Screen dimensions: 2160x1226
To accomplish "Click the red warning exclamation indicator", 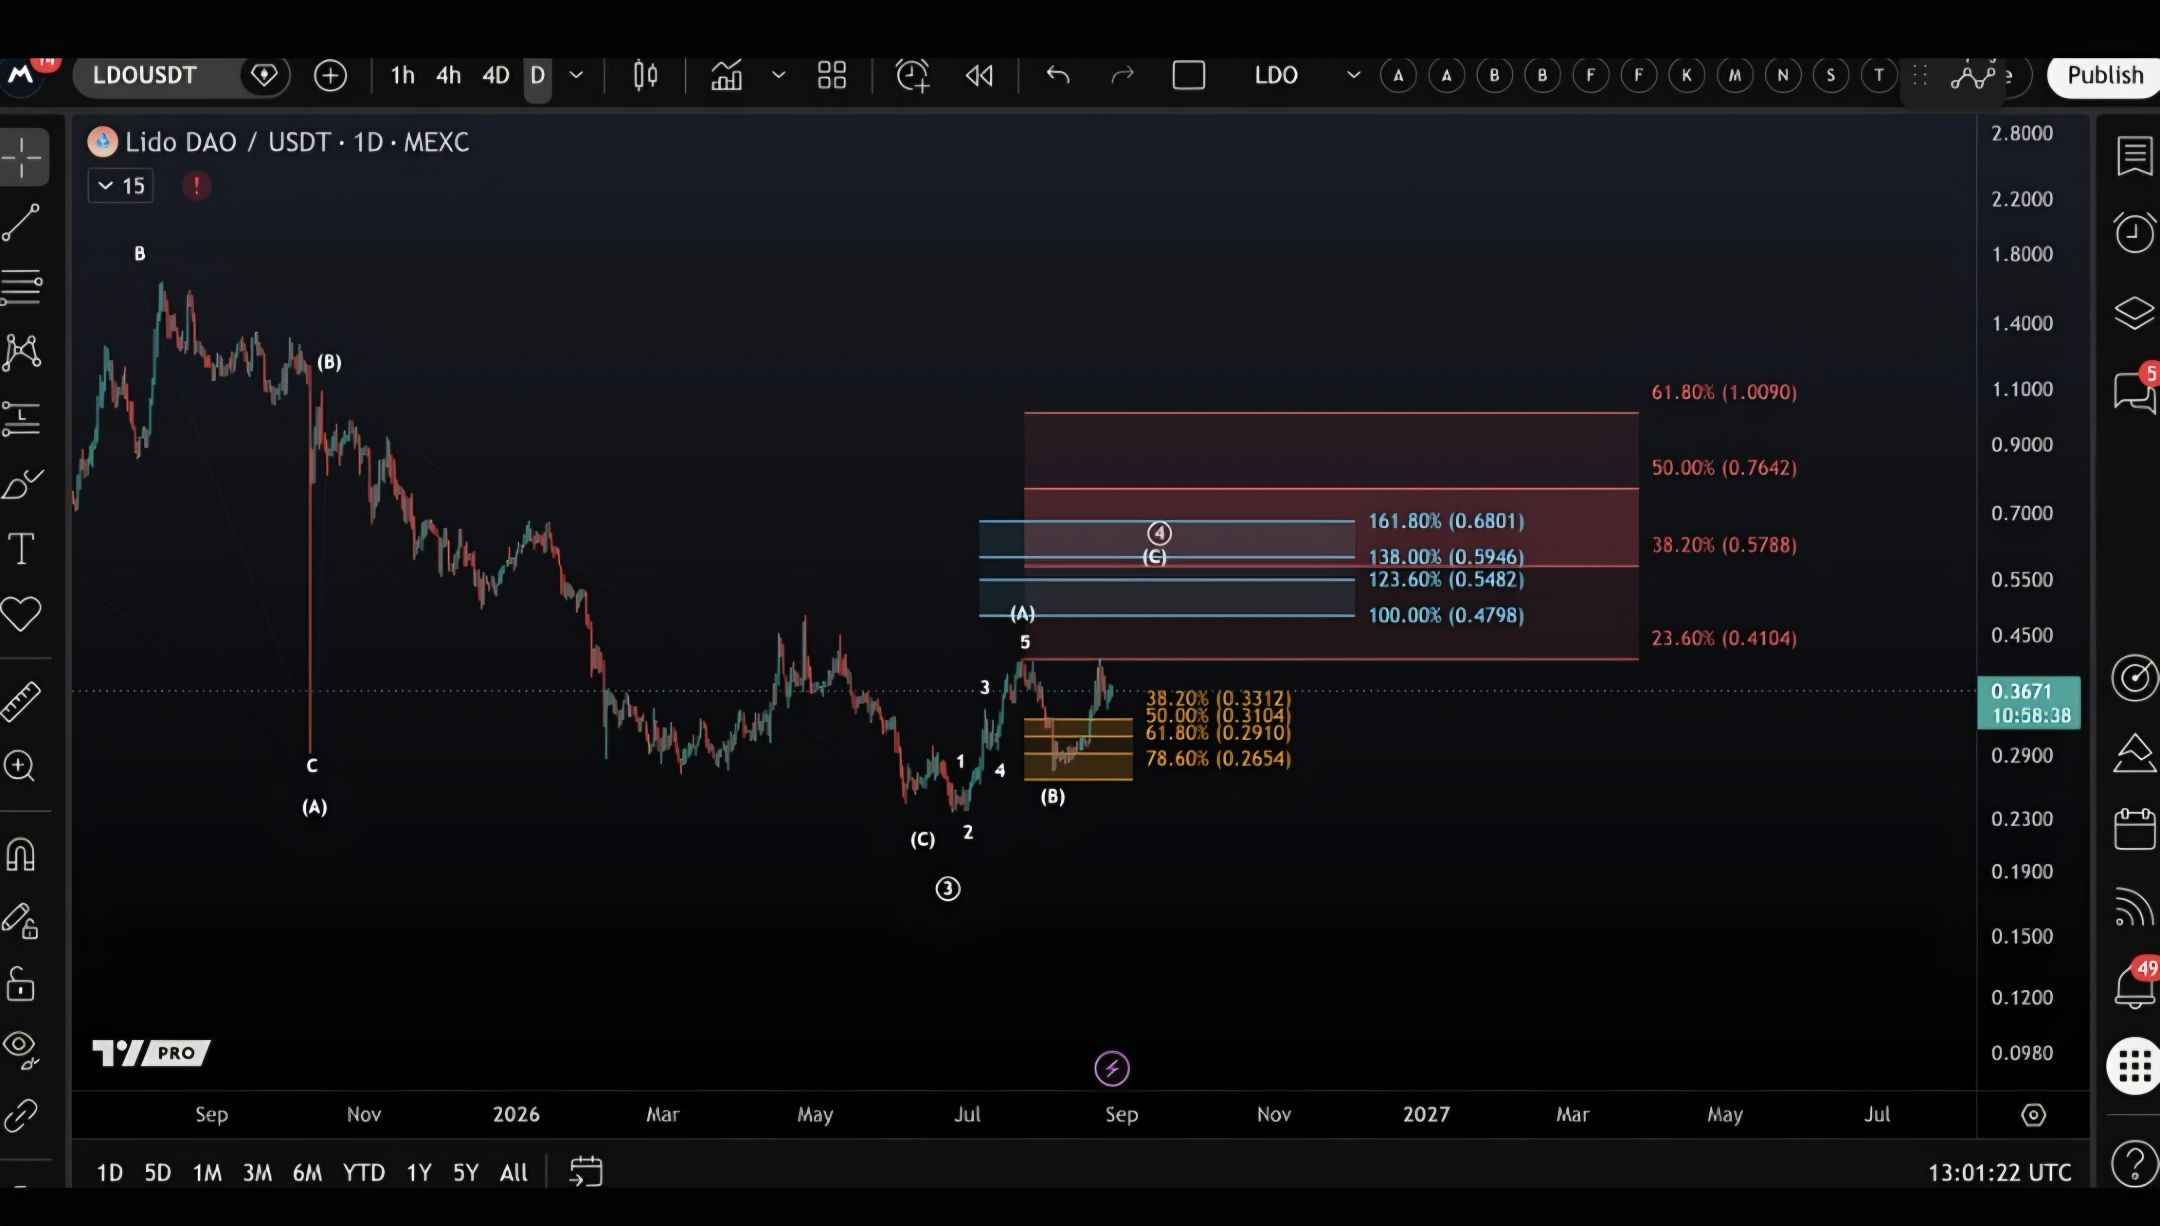I will coord(197,186).
